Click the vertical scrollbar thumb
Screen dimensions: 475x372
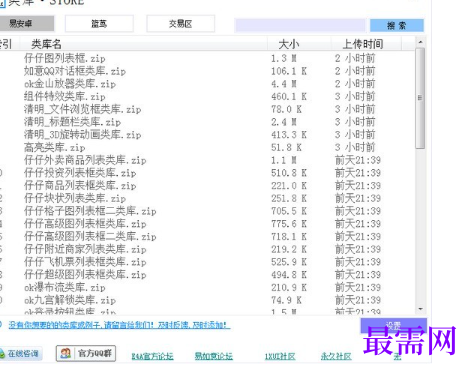[420, 98]
